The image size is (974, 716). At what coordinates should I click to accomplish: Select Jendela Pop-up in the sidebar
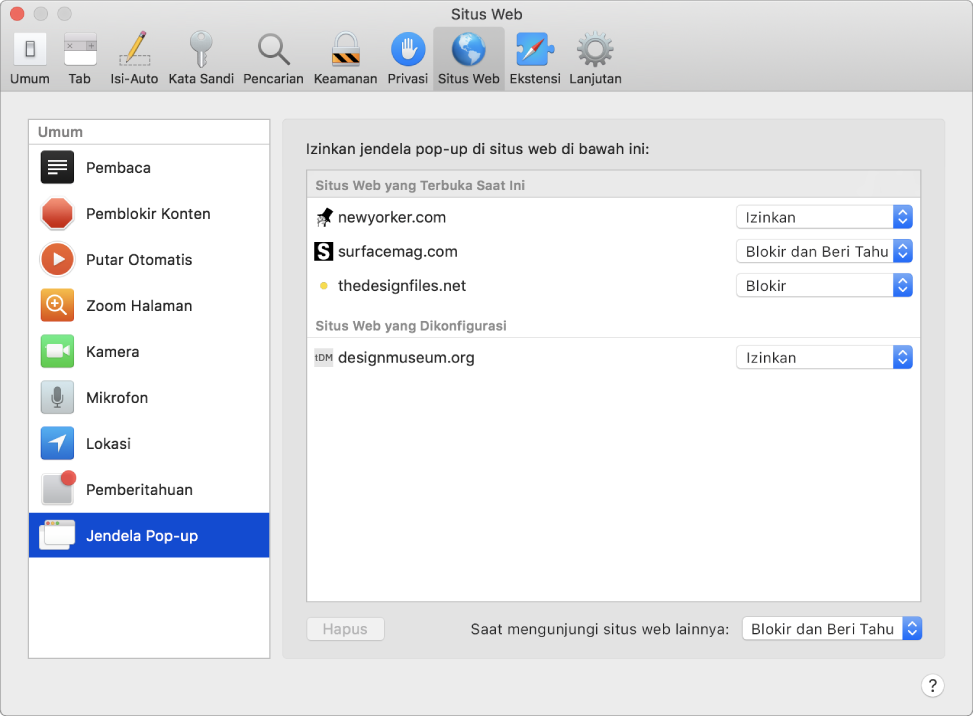[x=149, y=535]
